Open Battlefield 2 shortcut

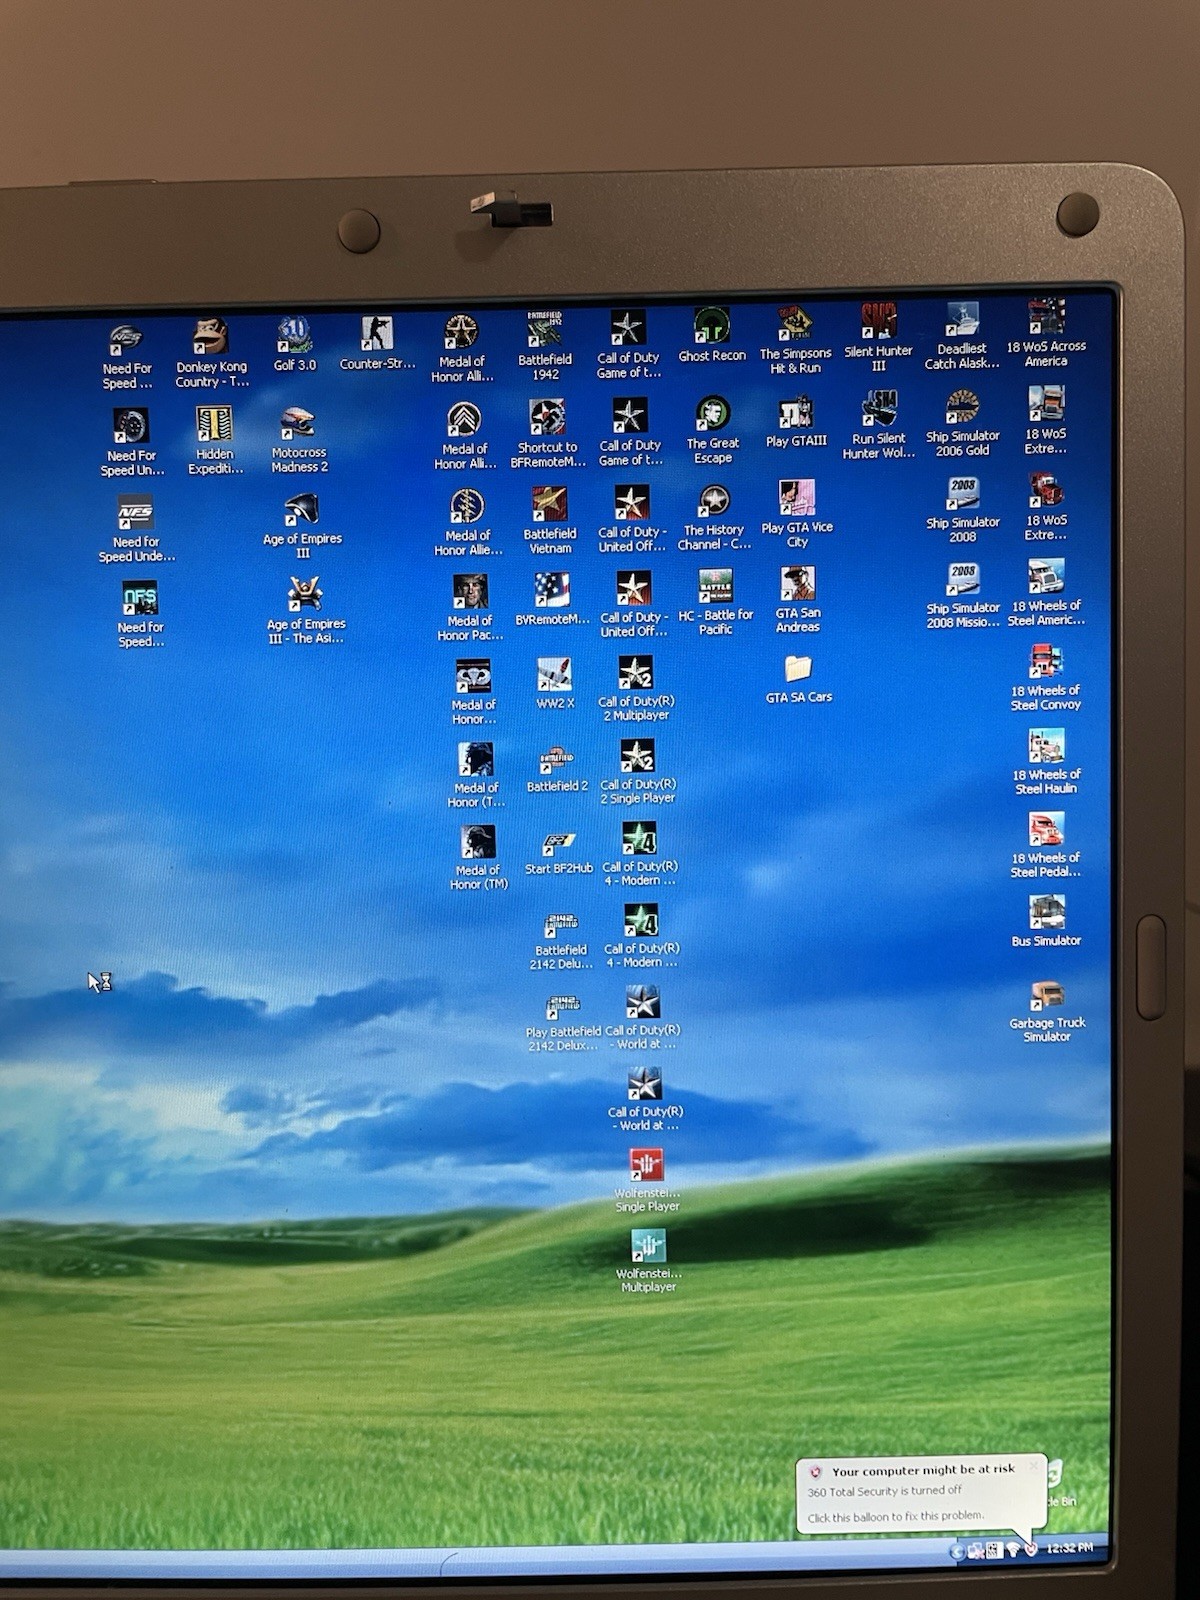pyautogui.click(x=557, y=769)
